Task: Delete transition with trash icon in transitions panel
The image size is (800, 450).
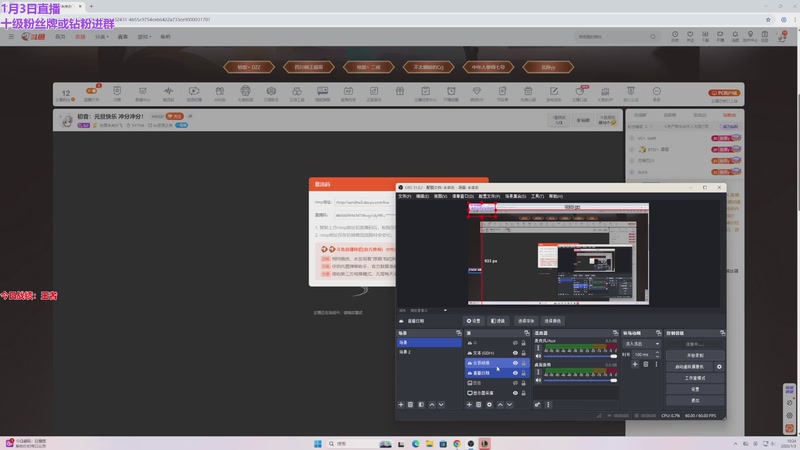Action: (646, 364)
